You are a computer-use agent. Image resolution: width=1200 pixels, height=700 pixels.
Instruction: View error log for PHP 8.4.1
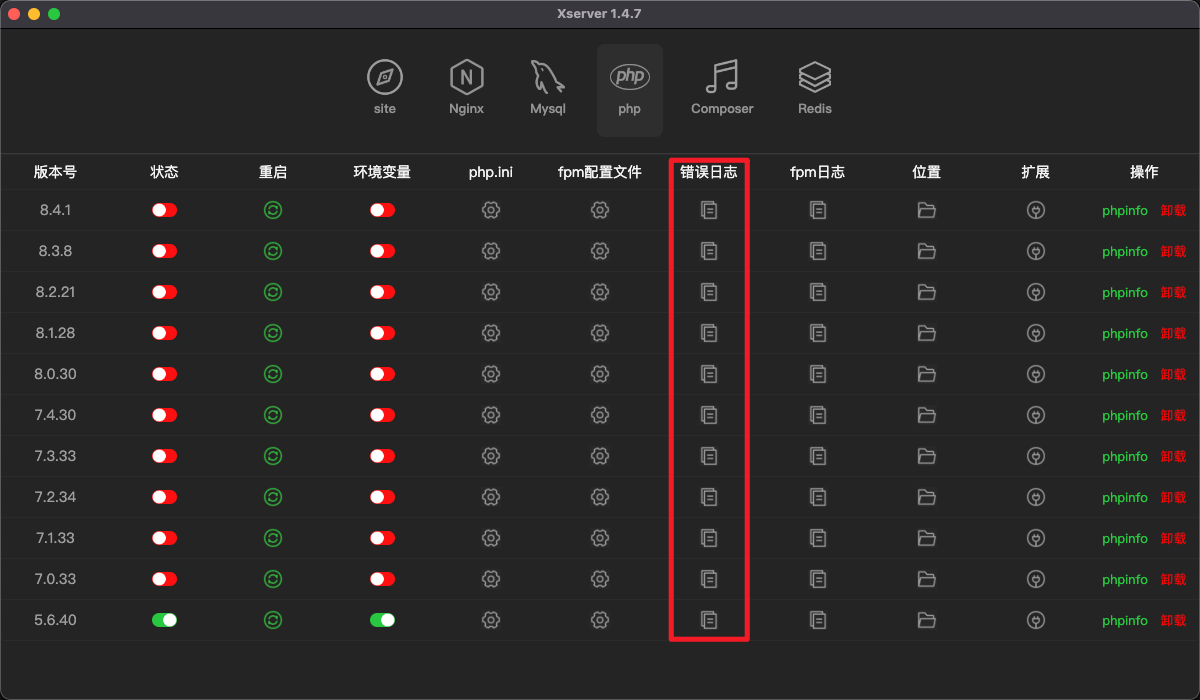coord(709,210)
